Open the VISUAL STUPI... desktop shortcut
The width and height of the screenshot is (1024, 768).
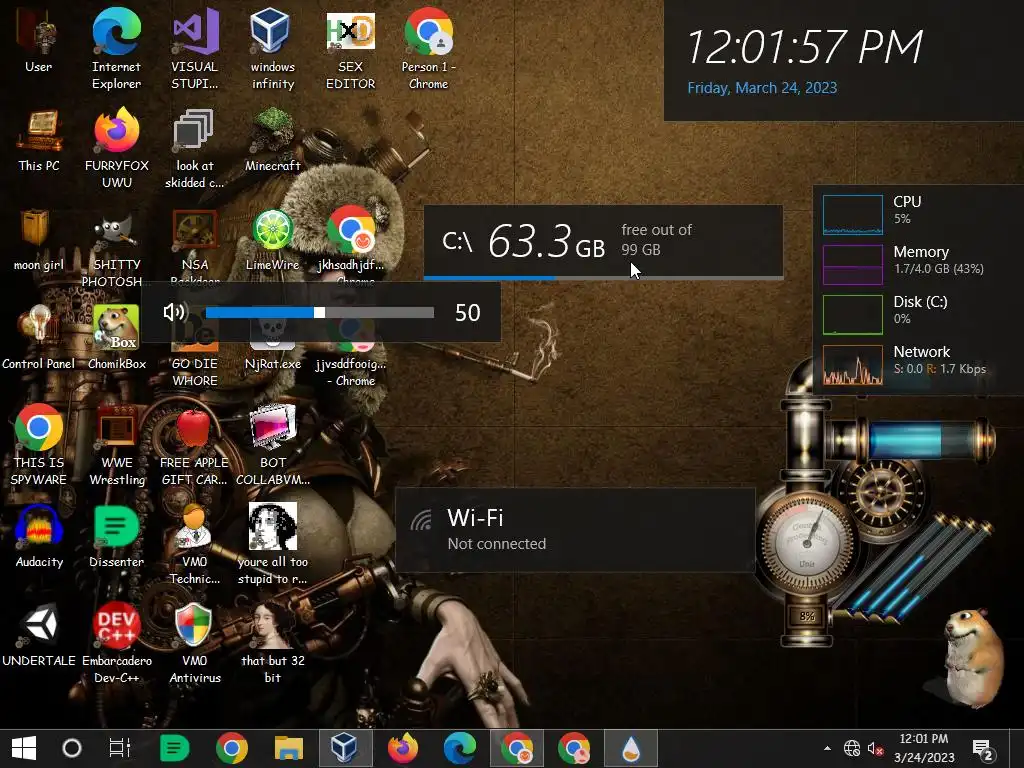195,49
